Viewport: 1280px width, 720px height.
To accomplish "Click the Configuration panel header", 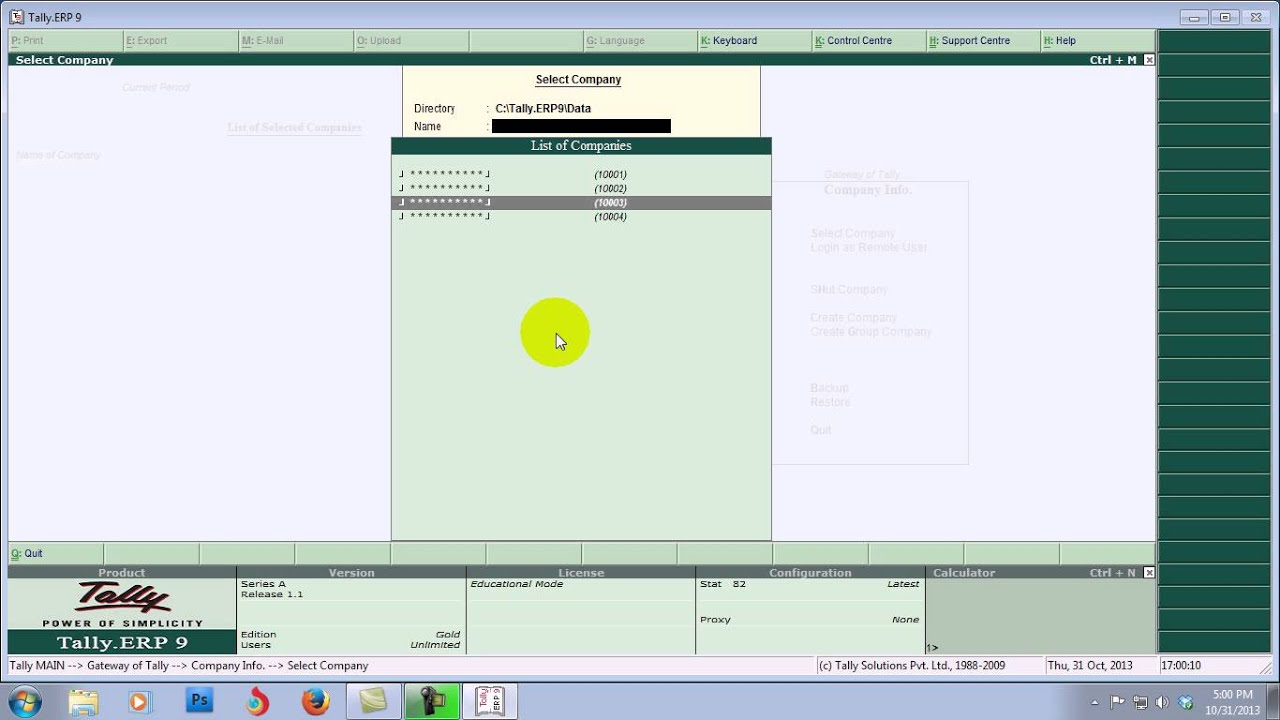I will [810, 573].
